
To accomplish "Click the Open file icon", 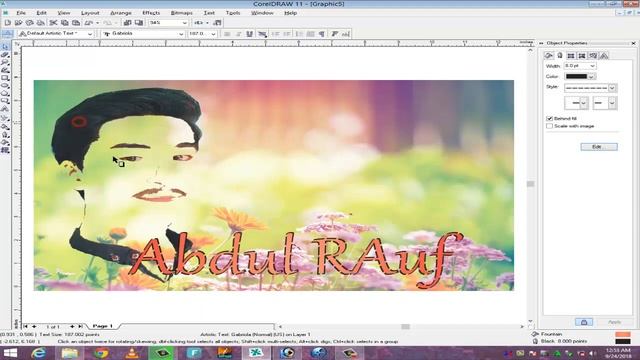I will click(18, 23).
